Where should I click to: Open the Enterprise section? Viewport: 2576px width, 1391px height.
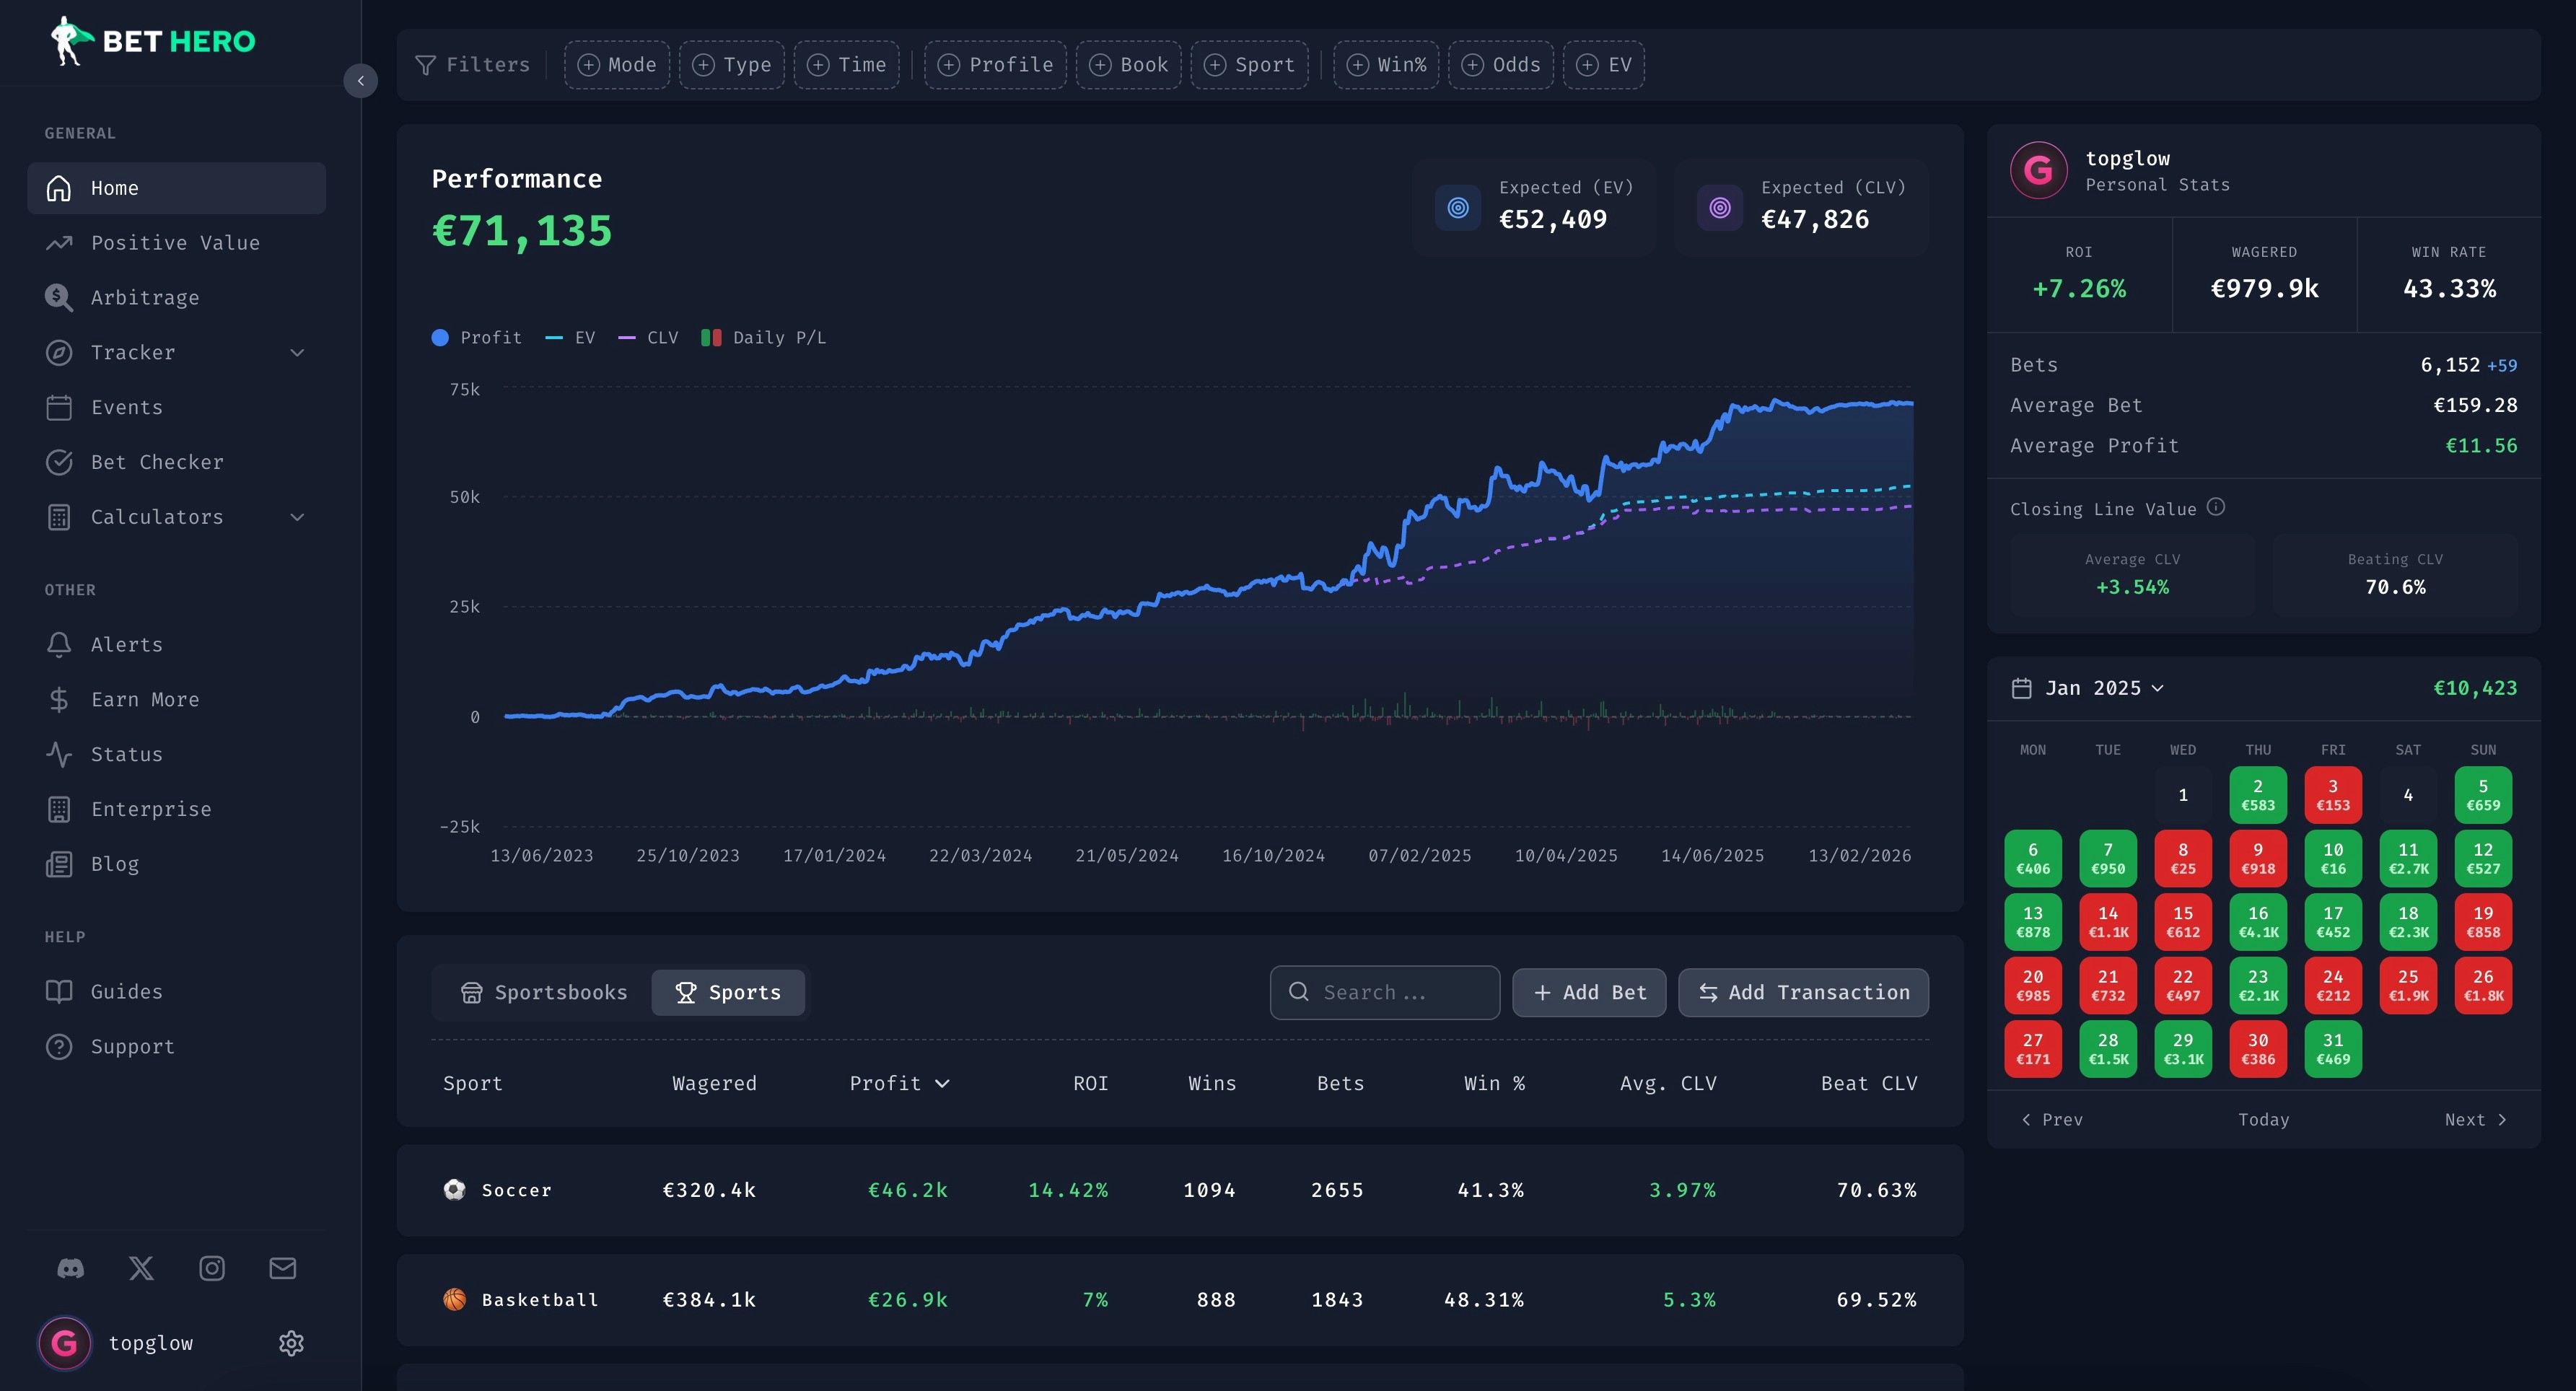click(151, 809)
